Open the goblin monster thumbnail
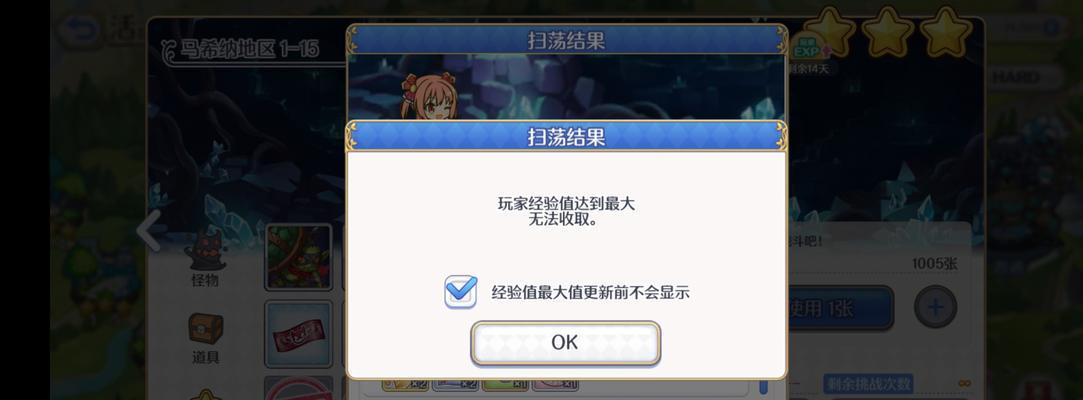This screenshot has width=1083, height=400. [x=298, y=257]
